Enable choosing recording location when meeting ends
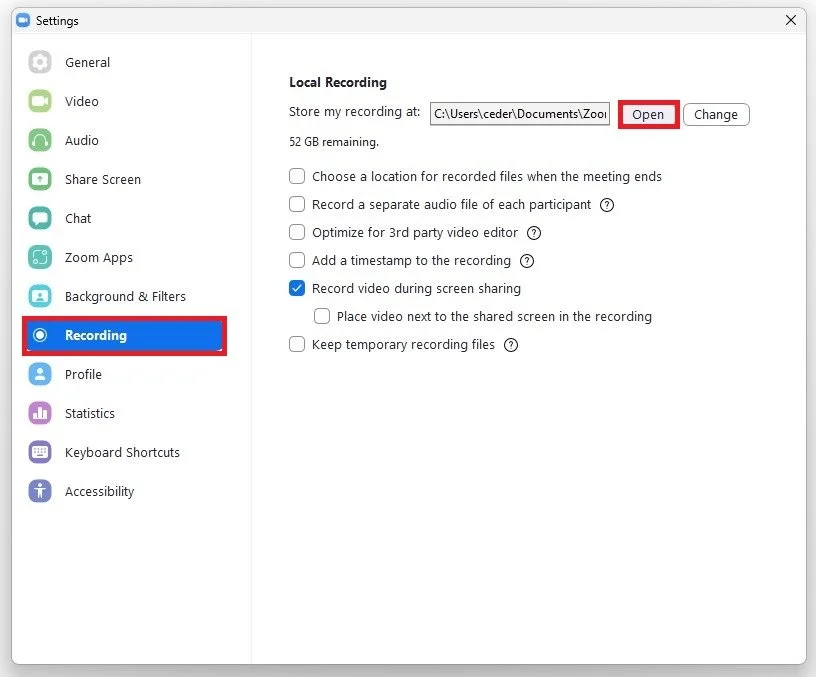Image resolution: width=816 pixels, height=677 pixels. pos(297,176)
